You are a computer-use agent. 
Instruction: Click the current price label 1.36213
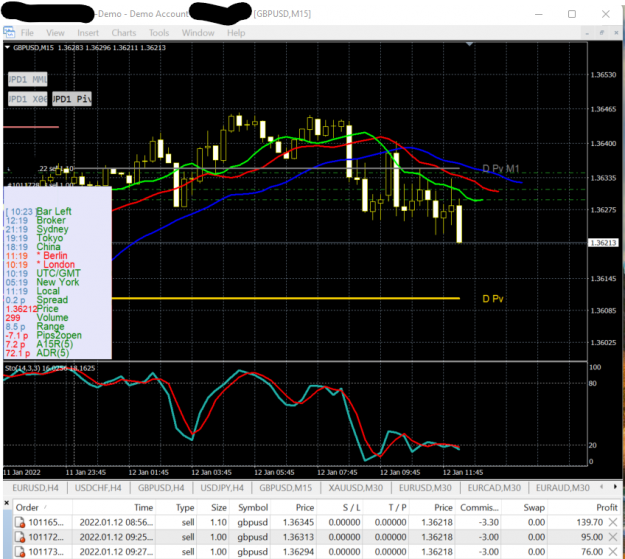pyautogui.click(x=603, y=243)
